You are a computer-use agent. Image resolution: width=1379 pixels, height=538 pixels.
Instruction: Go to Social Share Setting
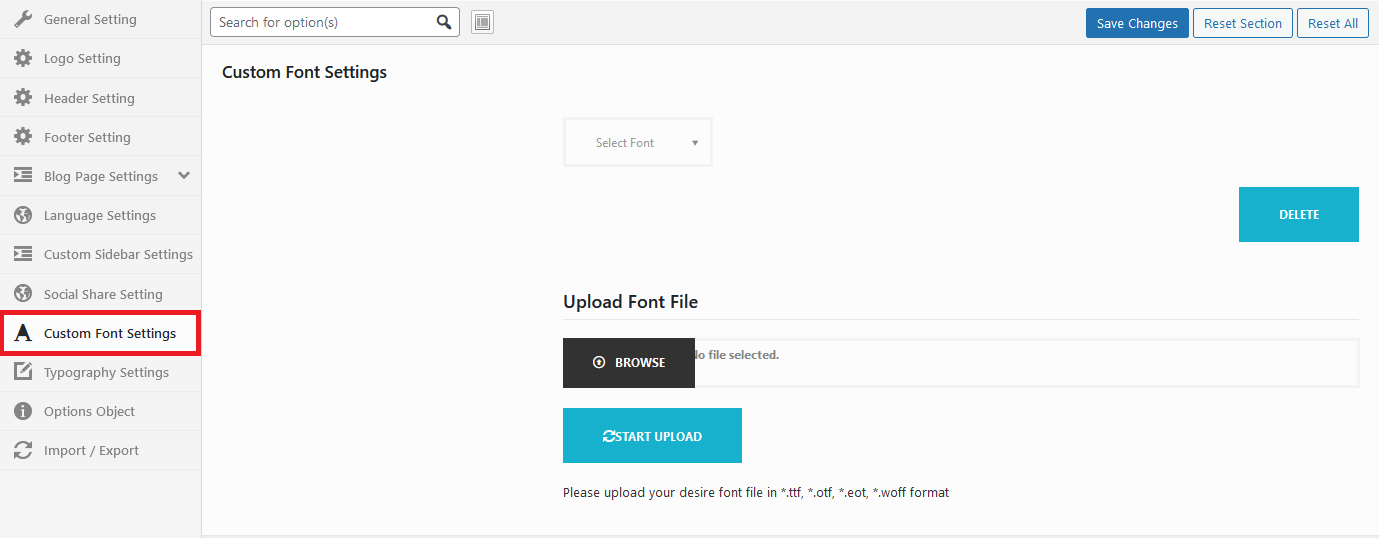pos(103,294)
